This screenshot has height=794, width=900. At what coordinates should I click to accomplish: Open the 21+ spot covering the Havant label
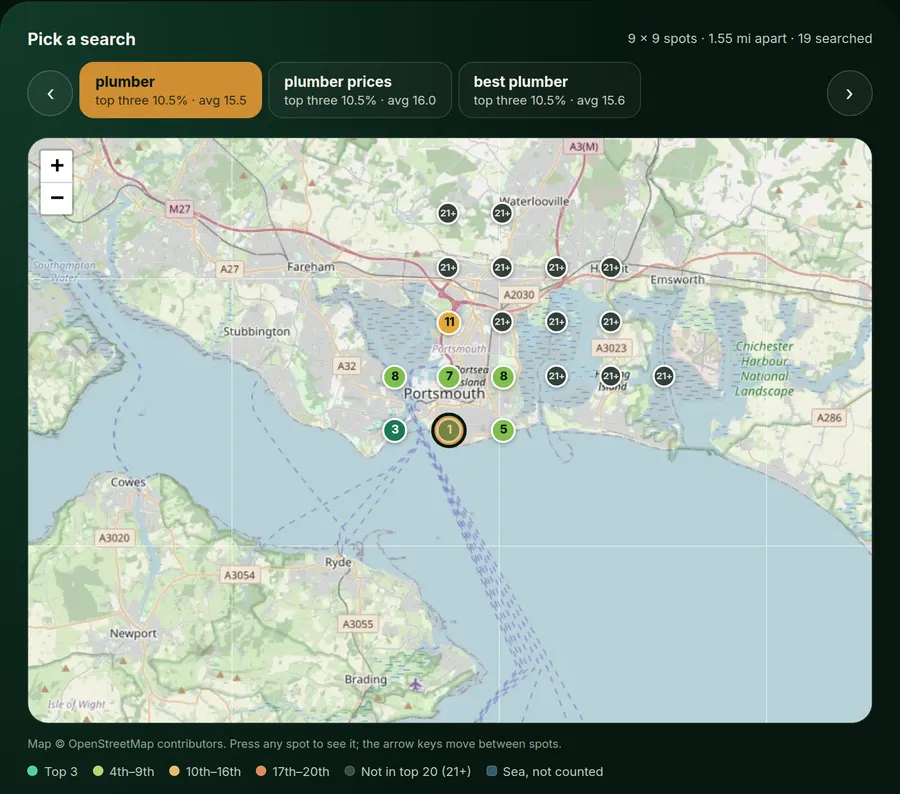tap(611, 268)
